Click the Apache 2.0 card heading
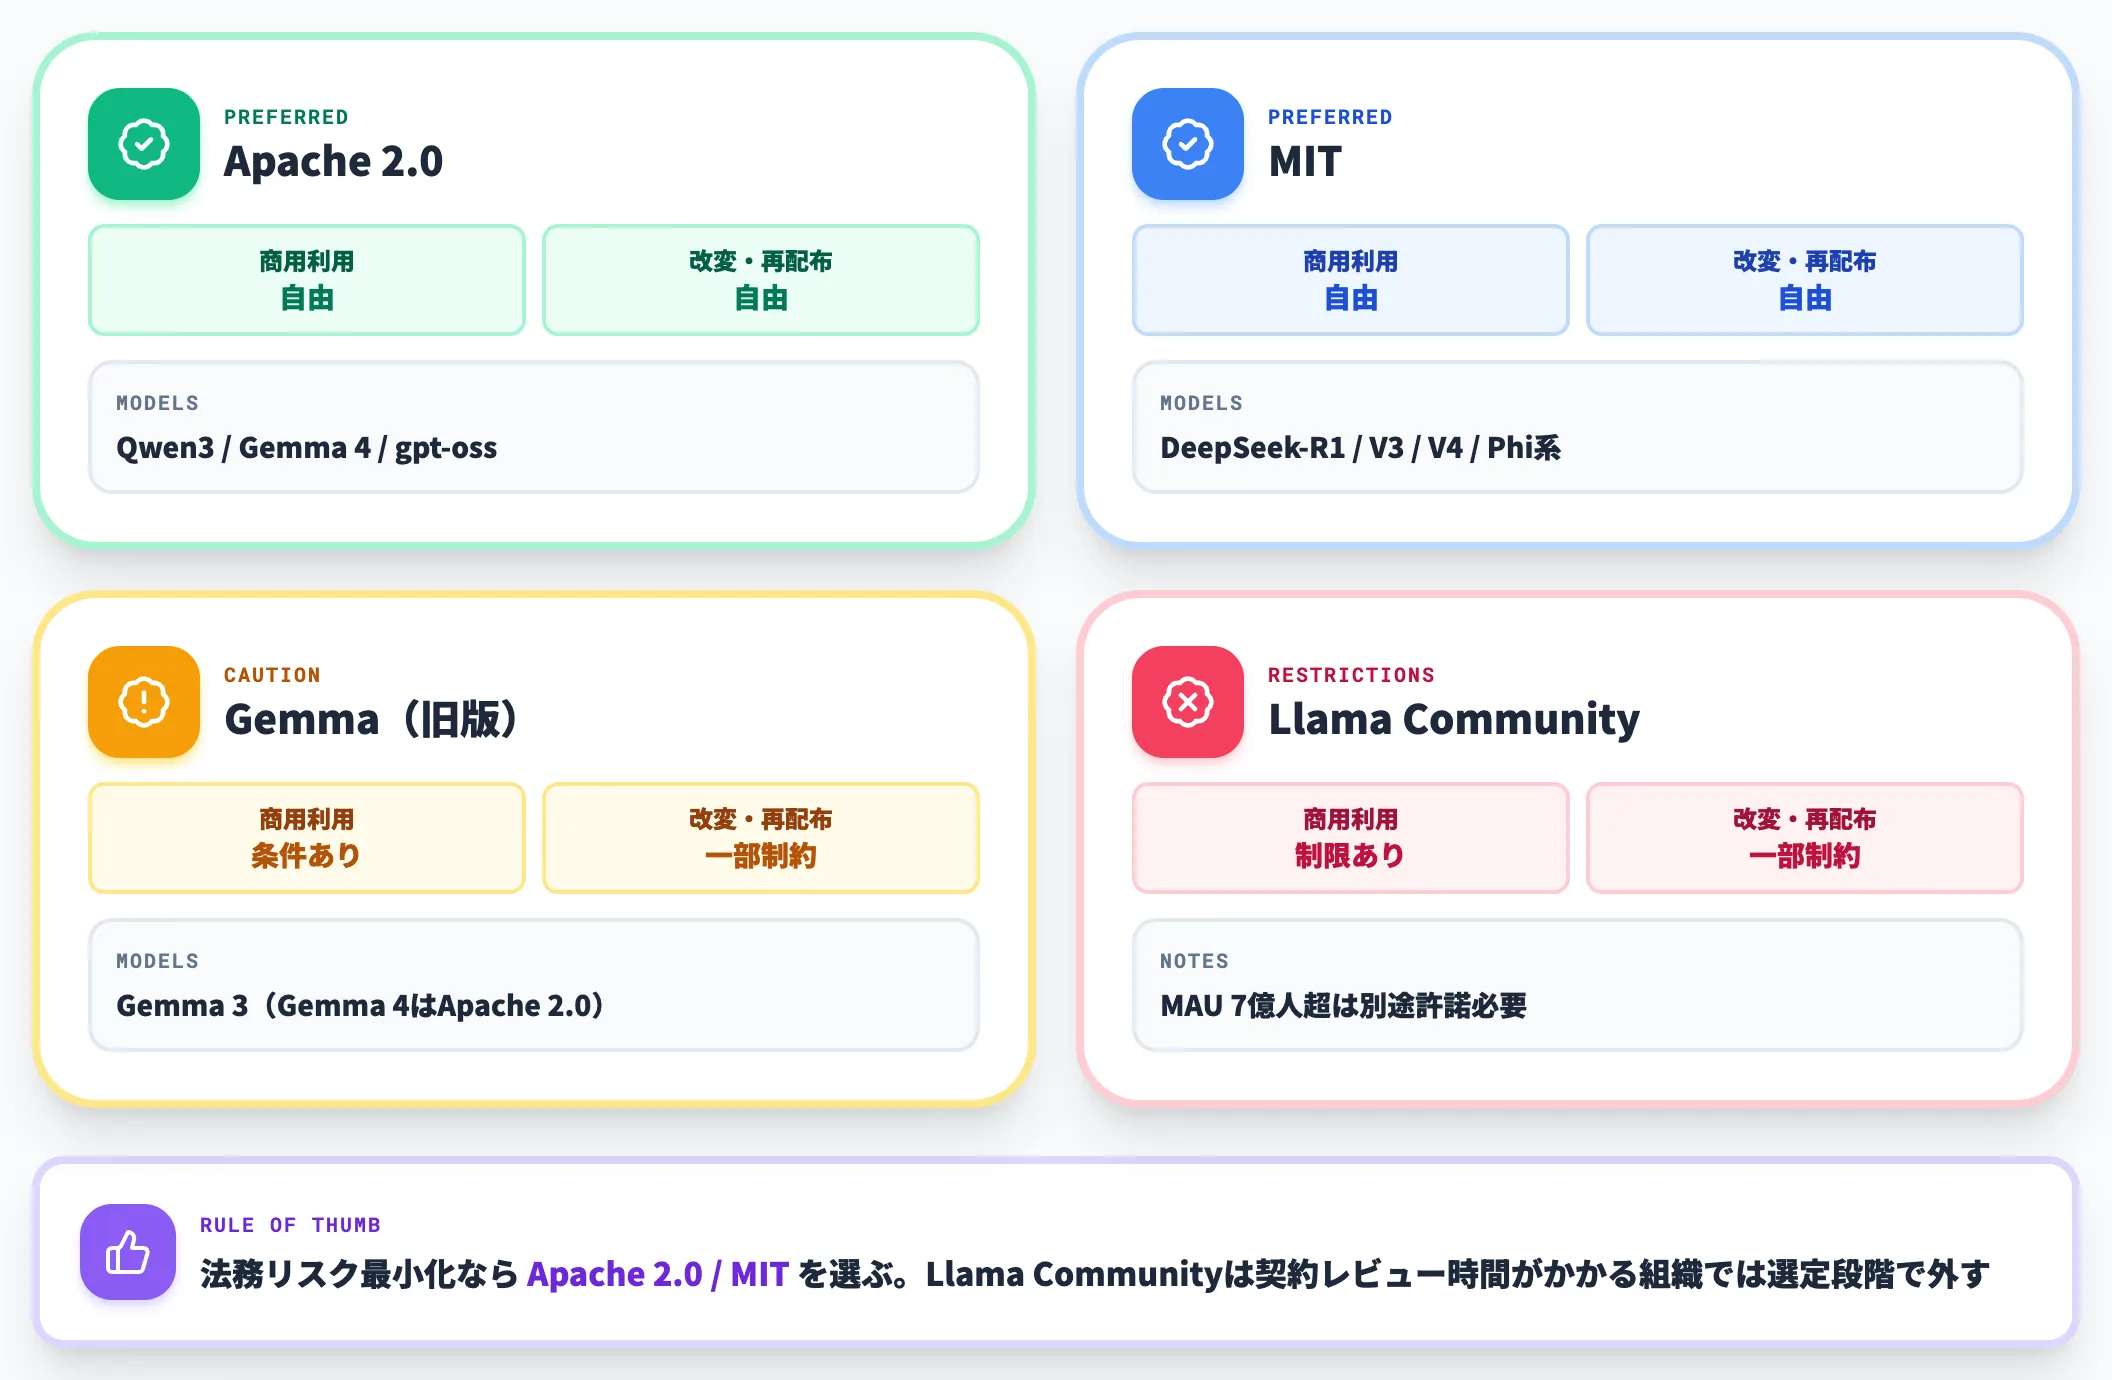 [x=333, y=161]
